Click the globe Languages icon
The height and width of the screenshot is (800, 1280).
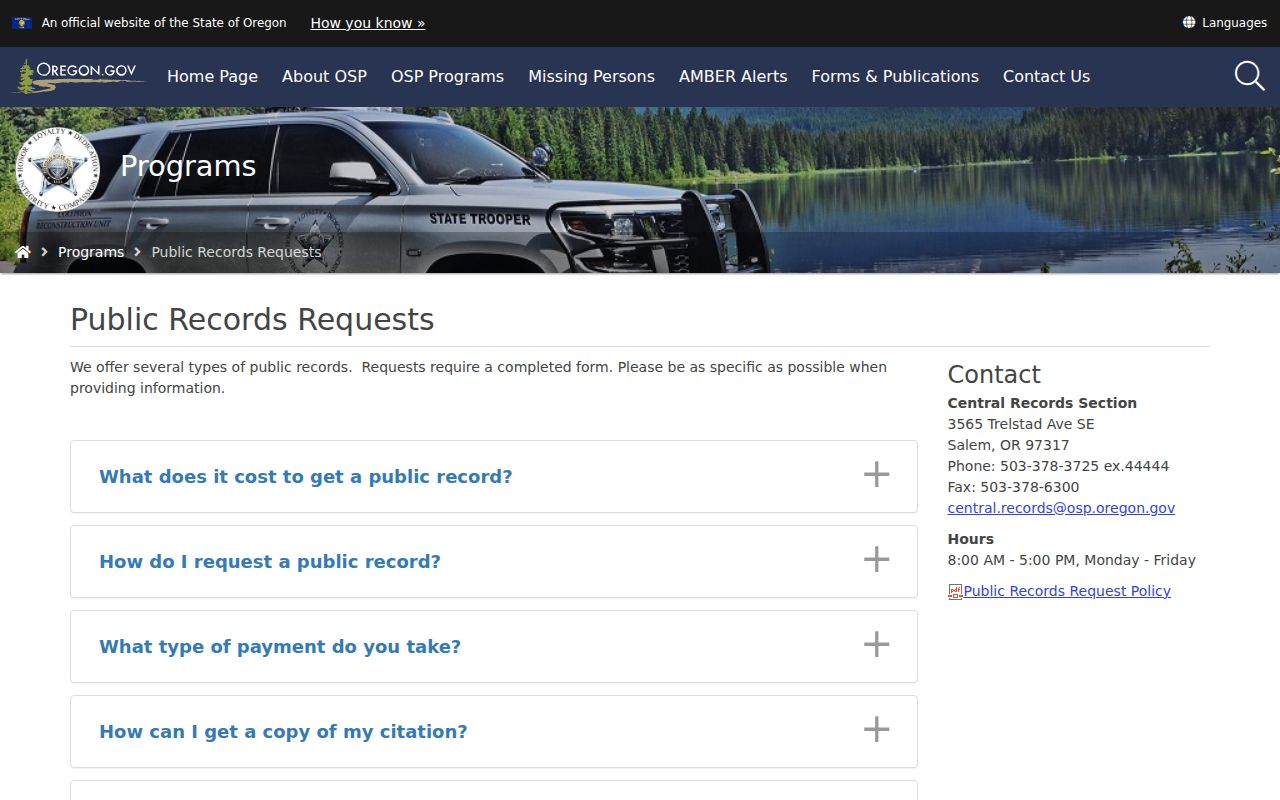pyautogui.click(x=1189, y=22)
